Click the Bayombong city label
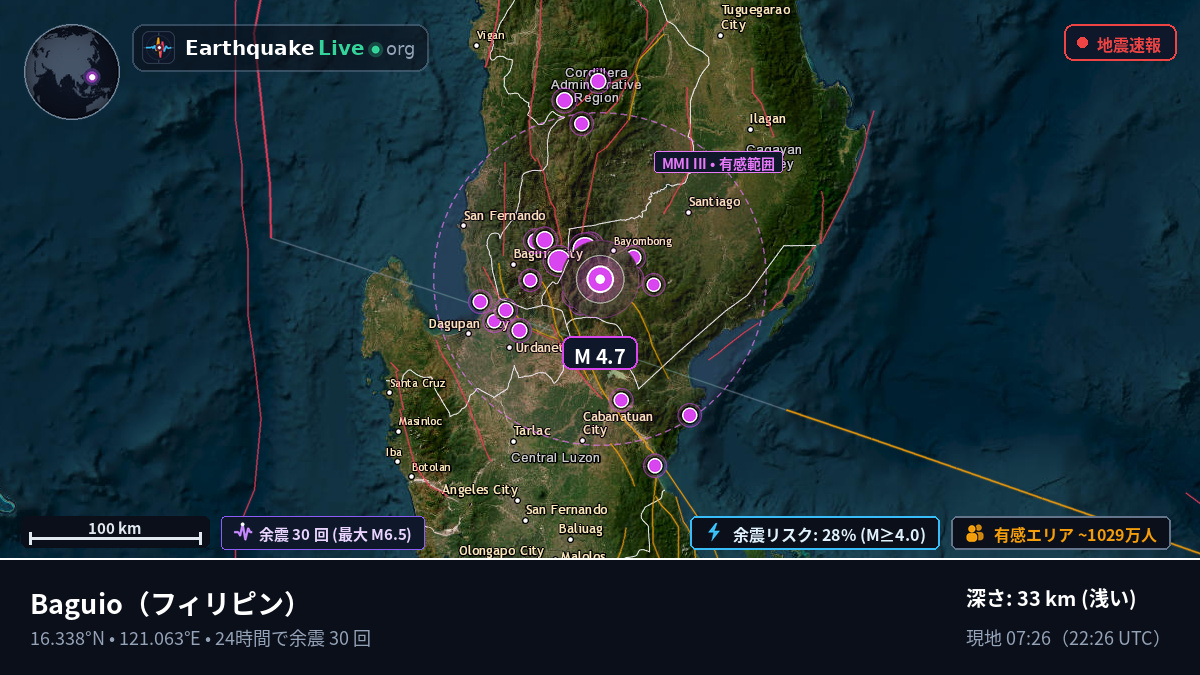 click(x=643, y=241)
